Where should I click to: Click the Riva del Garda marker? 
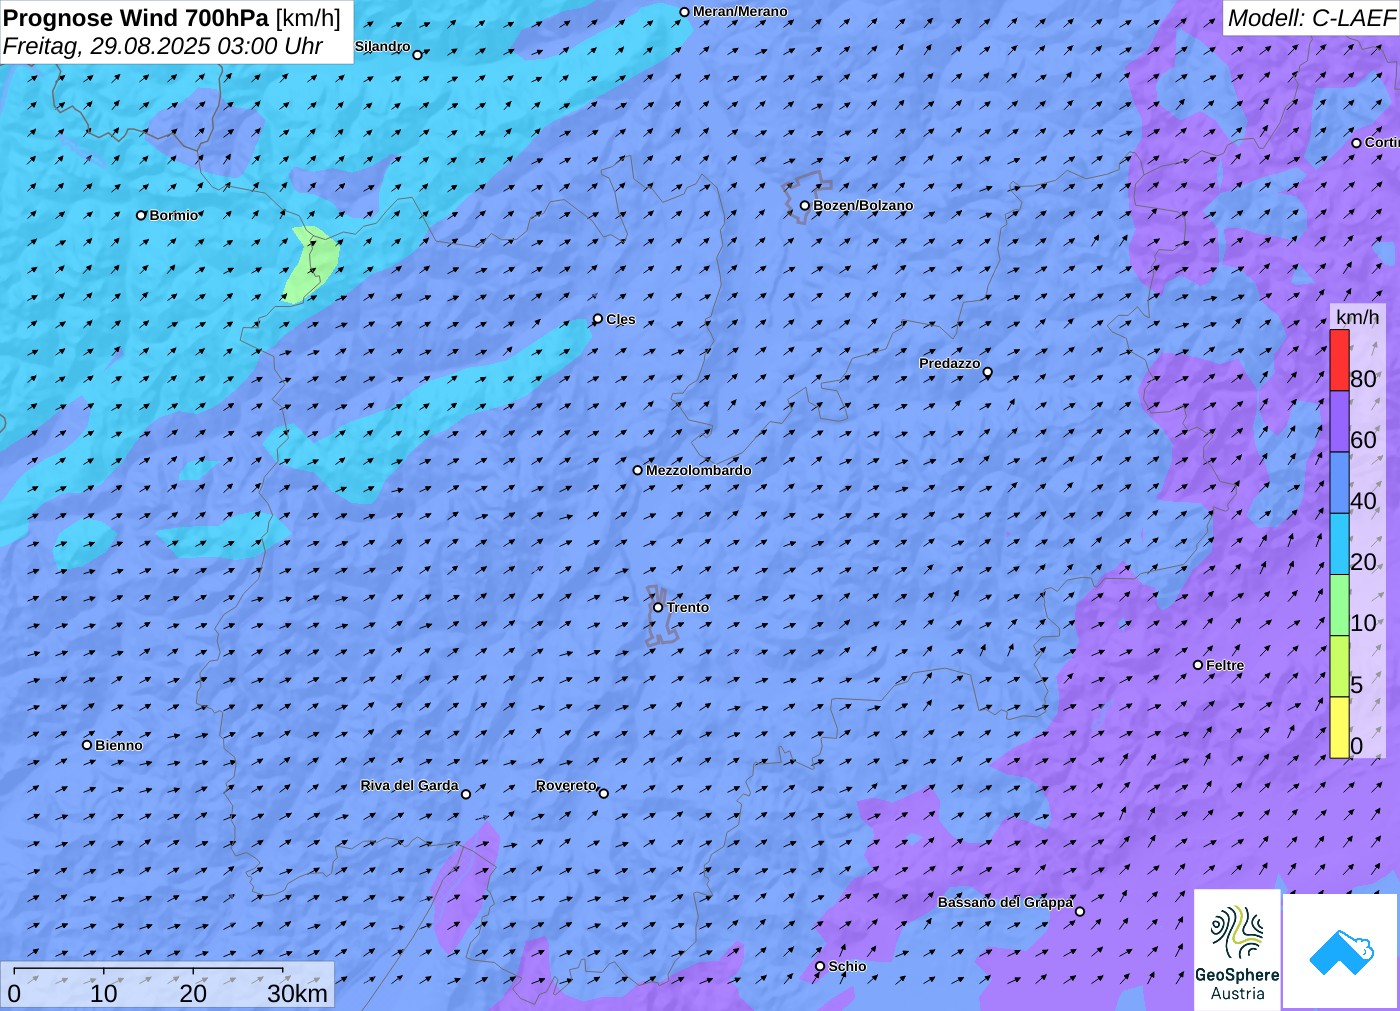pos(466,794)
